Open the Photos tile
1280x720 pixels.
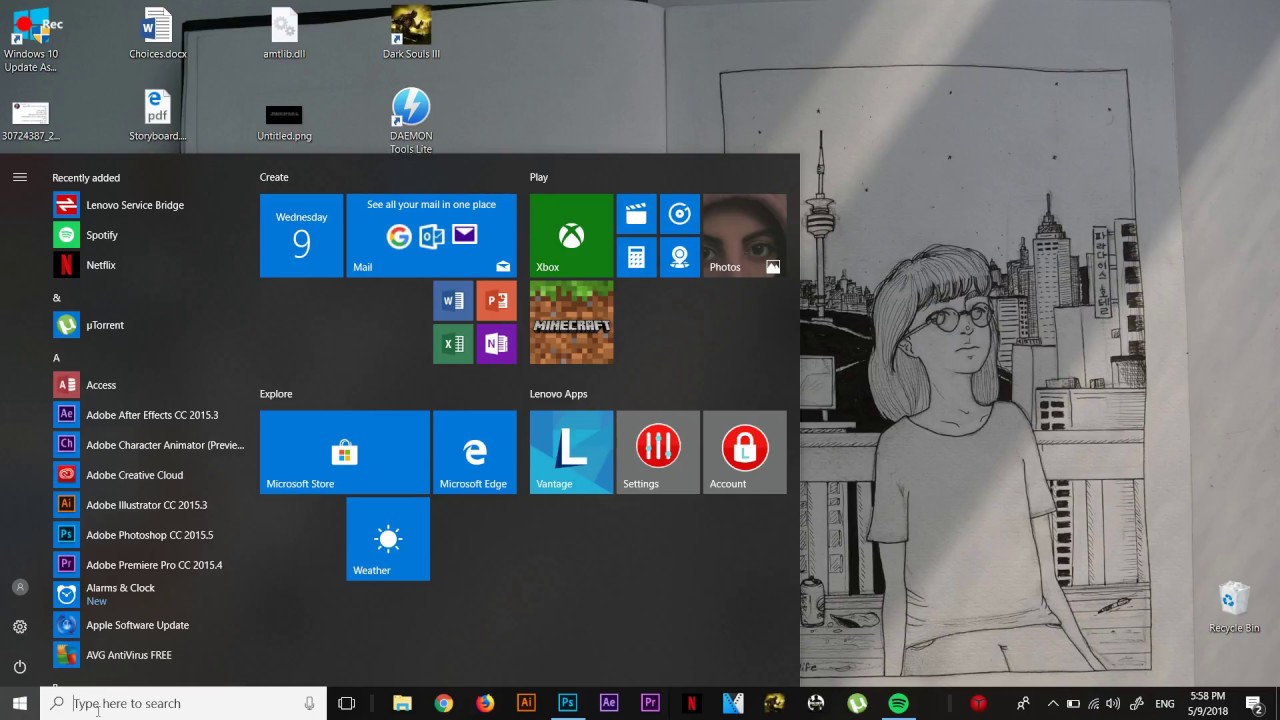[744, 236]
